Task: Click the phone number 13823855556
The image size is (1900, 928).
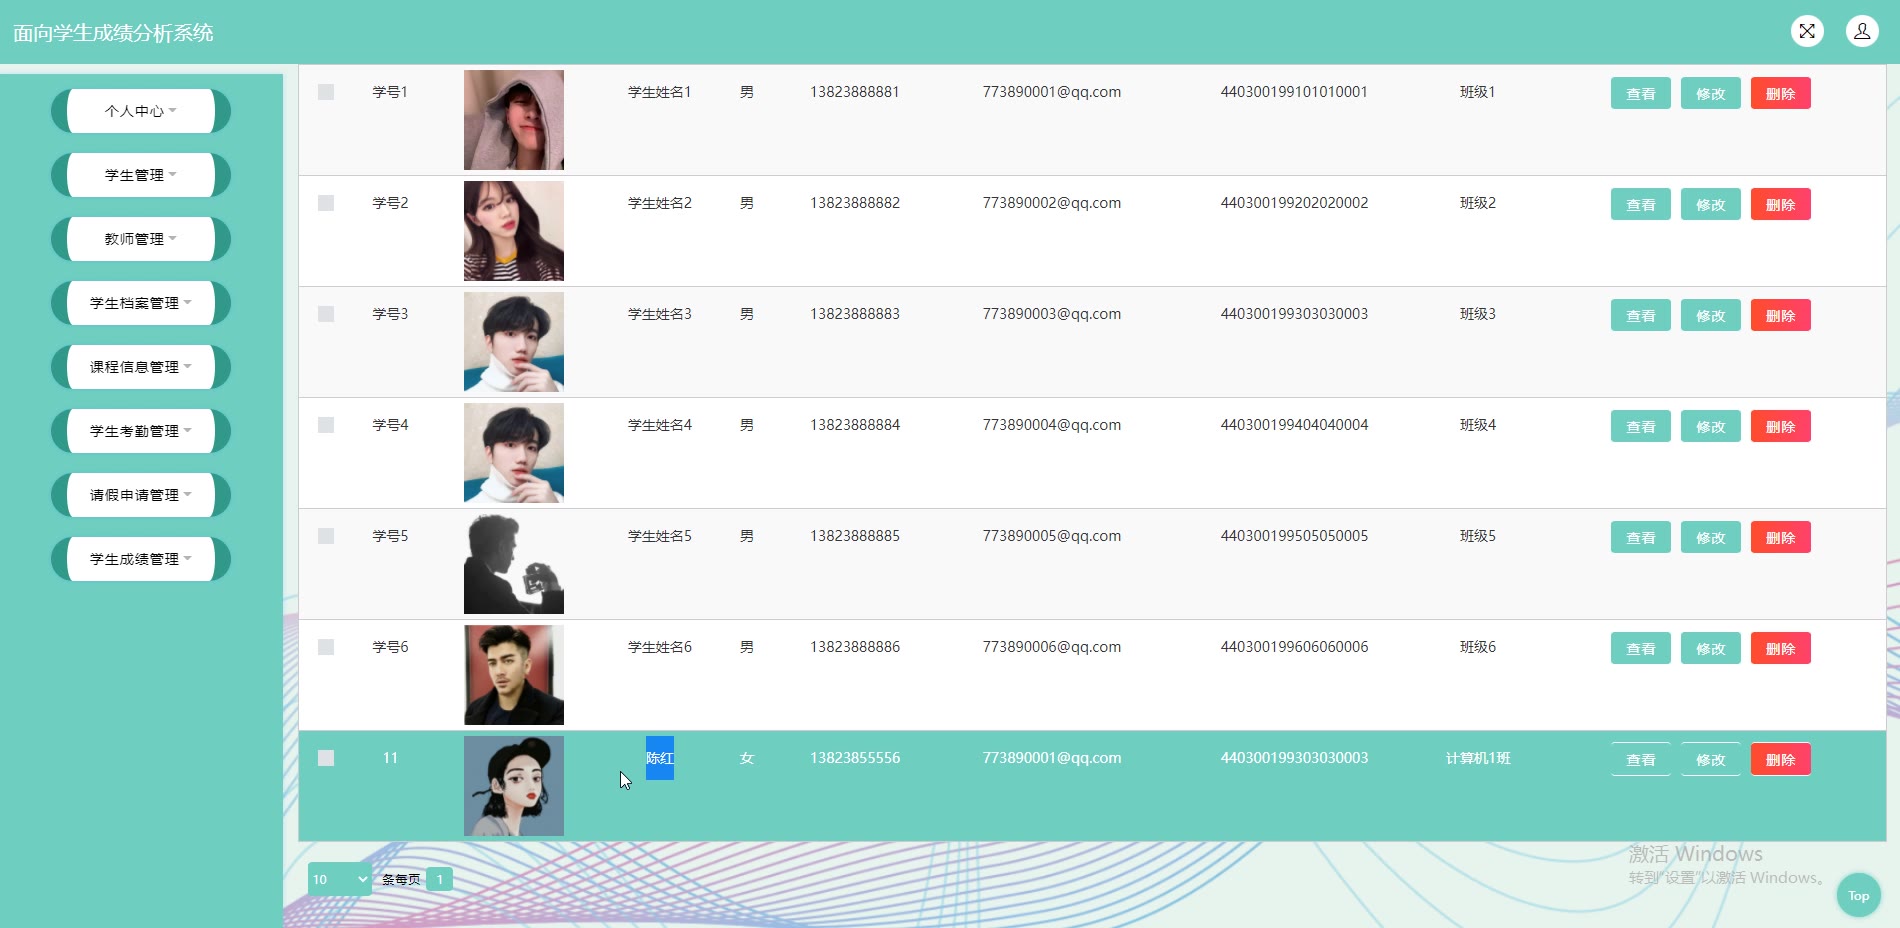Action: click(x=855, y=758)
